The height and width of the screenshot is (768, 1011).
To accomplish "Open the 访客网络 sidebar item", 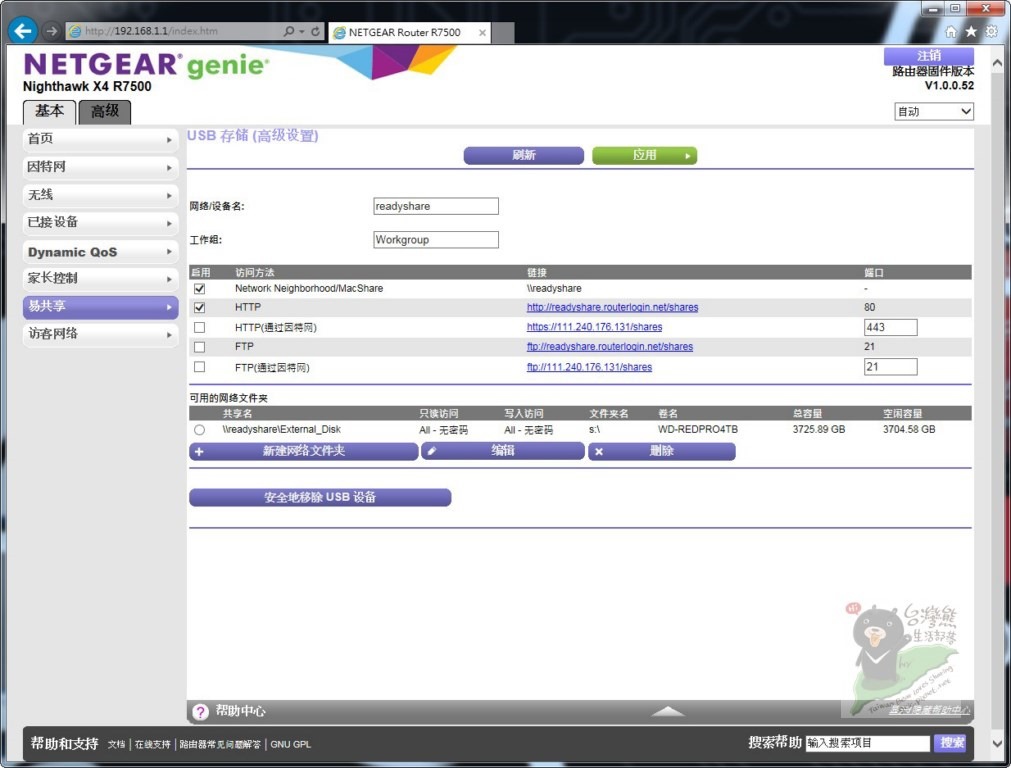I will (101, 334).
